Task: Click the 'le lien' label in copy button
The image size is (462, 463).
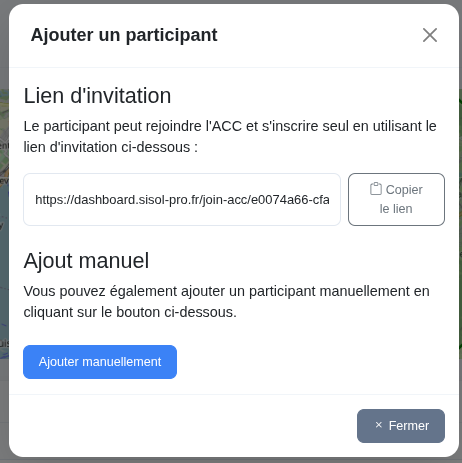Action: tap(396, 209)
